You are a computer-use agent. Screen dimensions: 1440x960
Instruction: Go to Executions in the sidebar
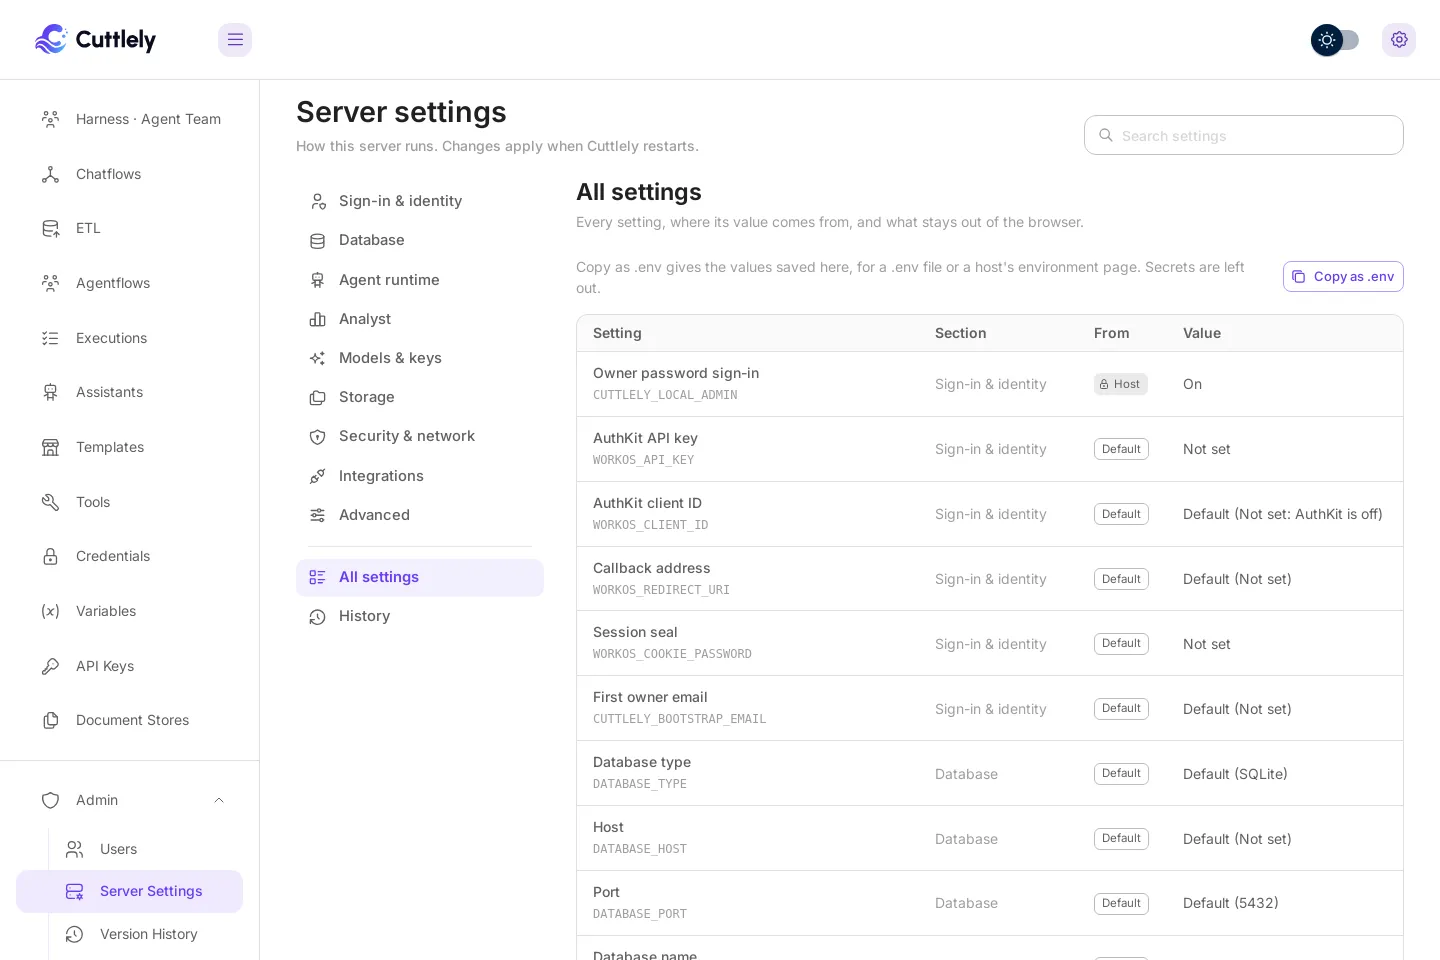pos(129,338)
